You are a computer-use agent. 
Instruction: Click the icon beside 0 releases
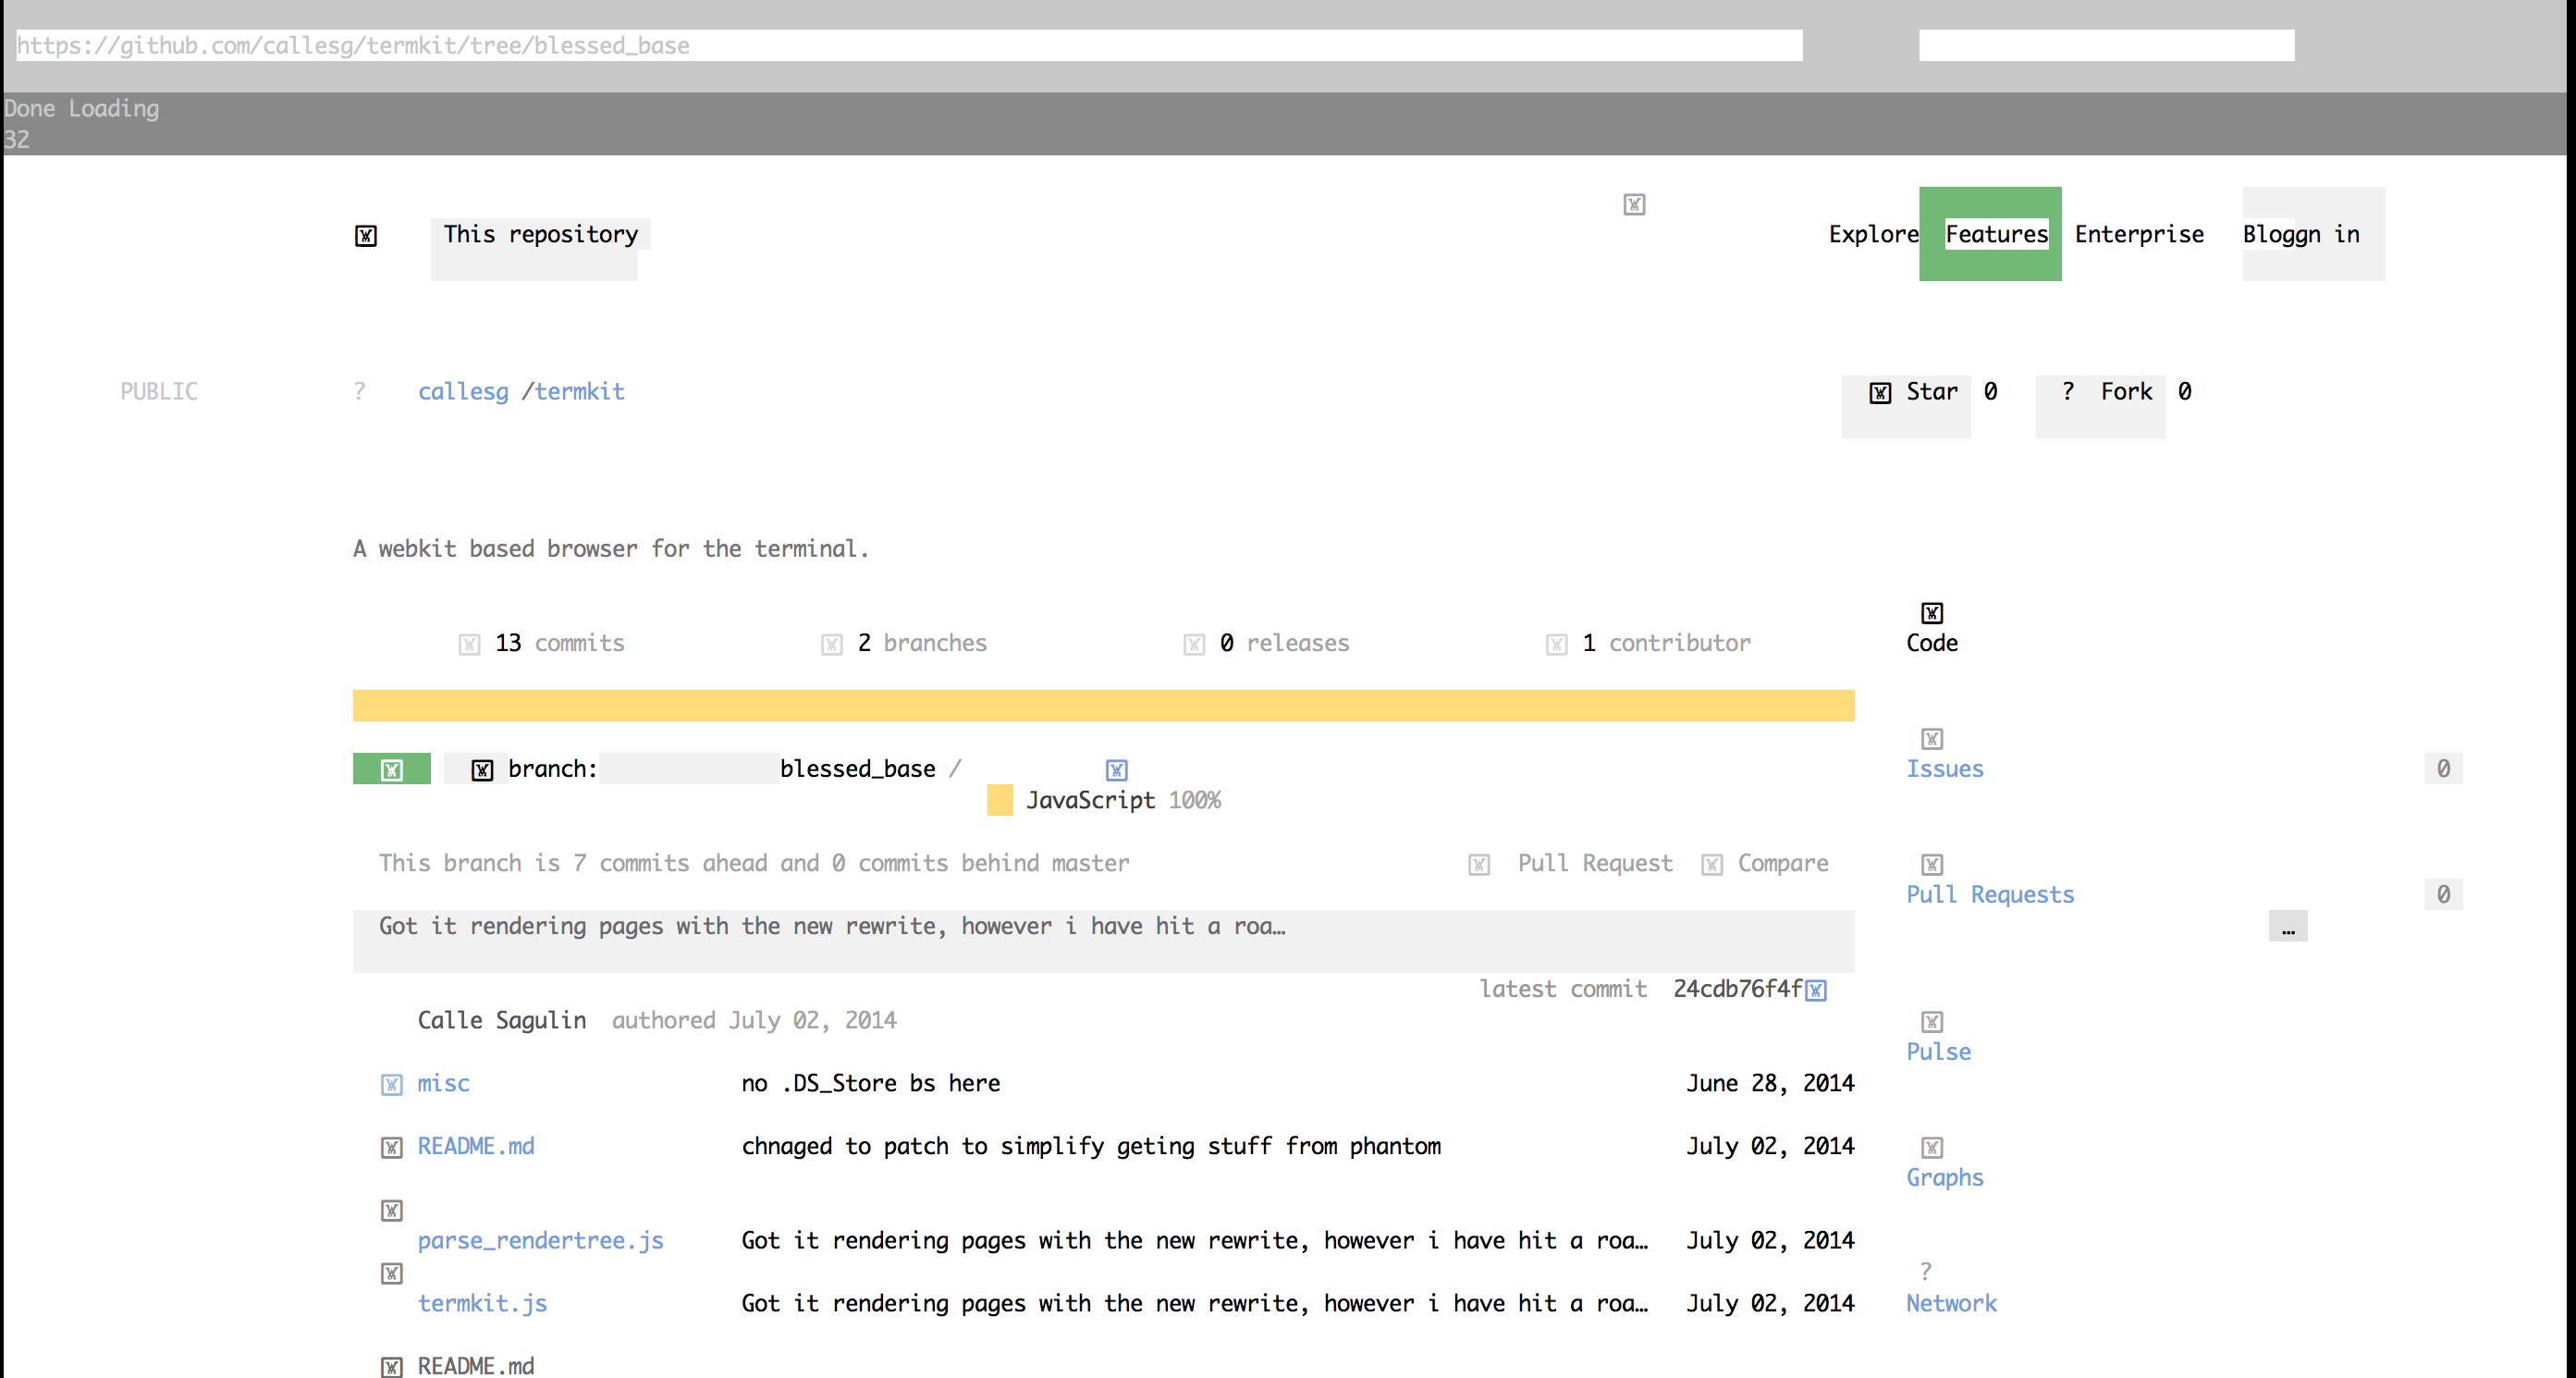click(x=1194, y=644)
